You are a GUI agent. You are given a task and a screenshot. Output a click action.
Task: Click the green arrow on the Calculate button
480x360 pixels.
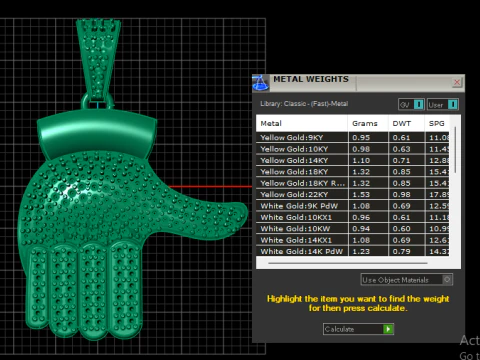point(388,329)
